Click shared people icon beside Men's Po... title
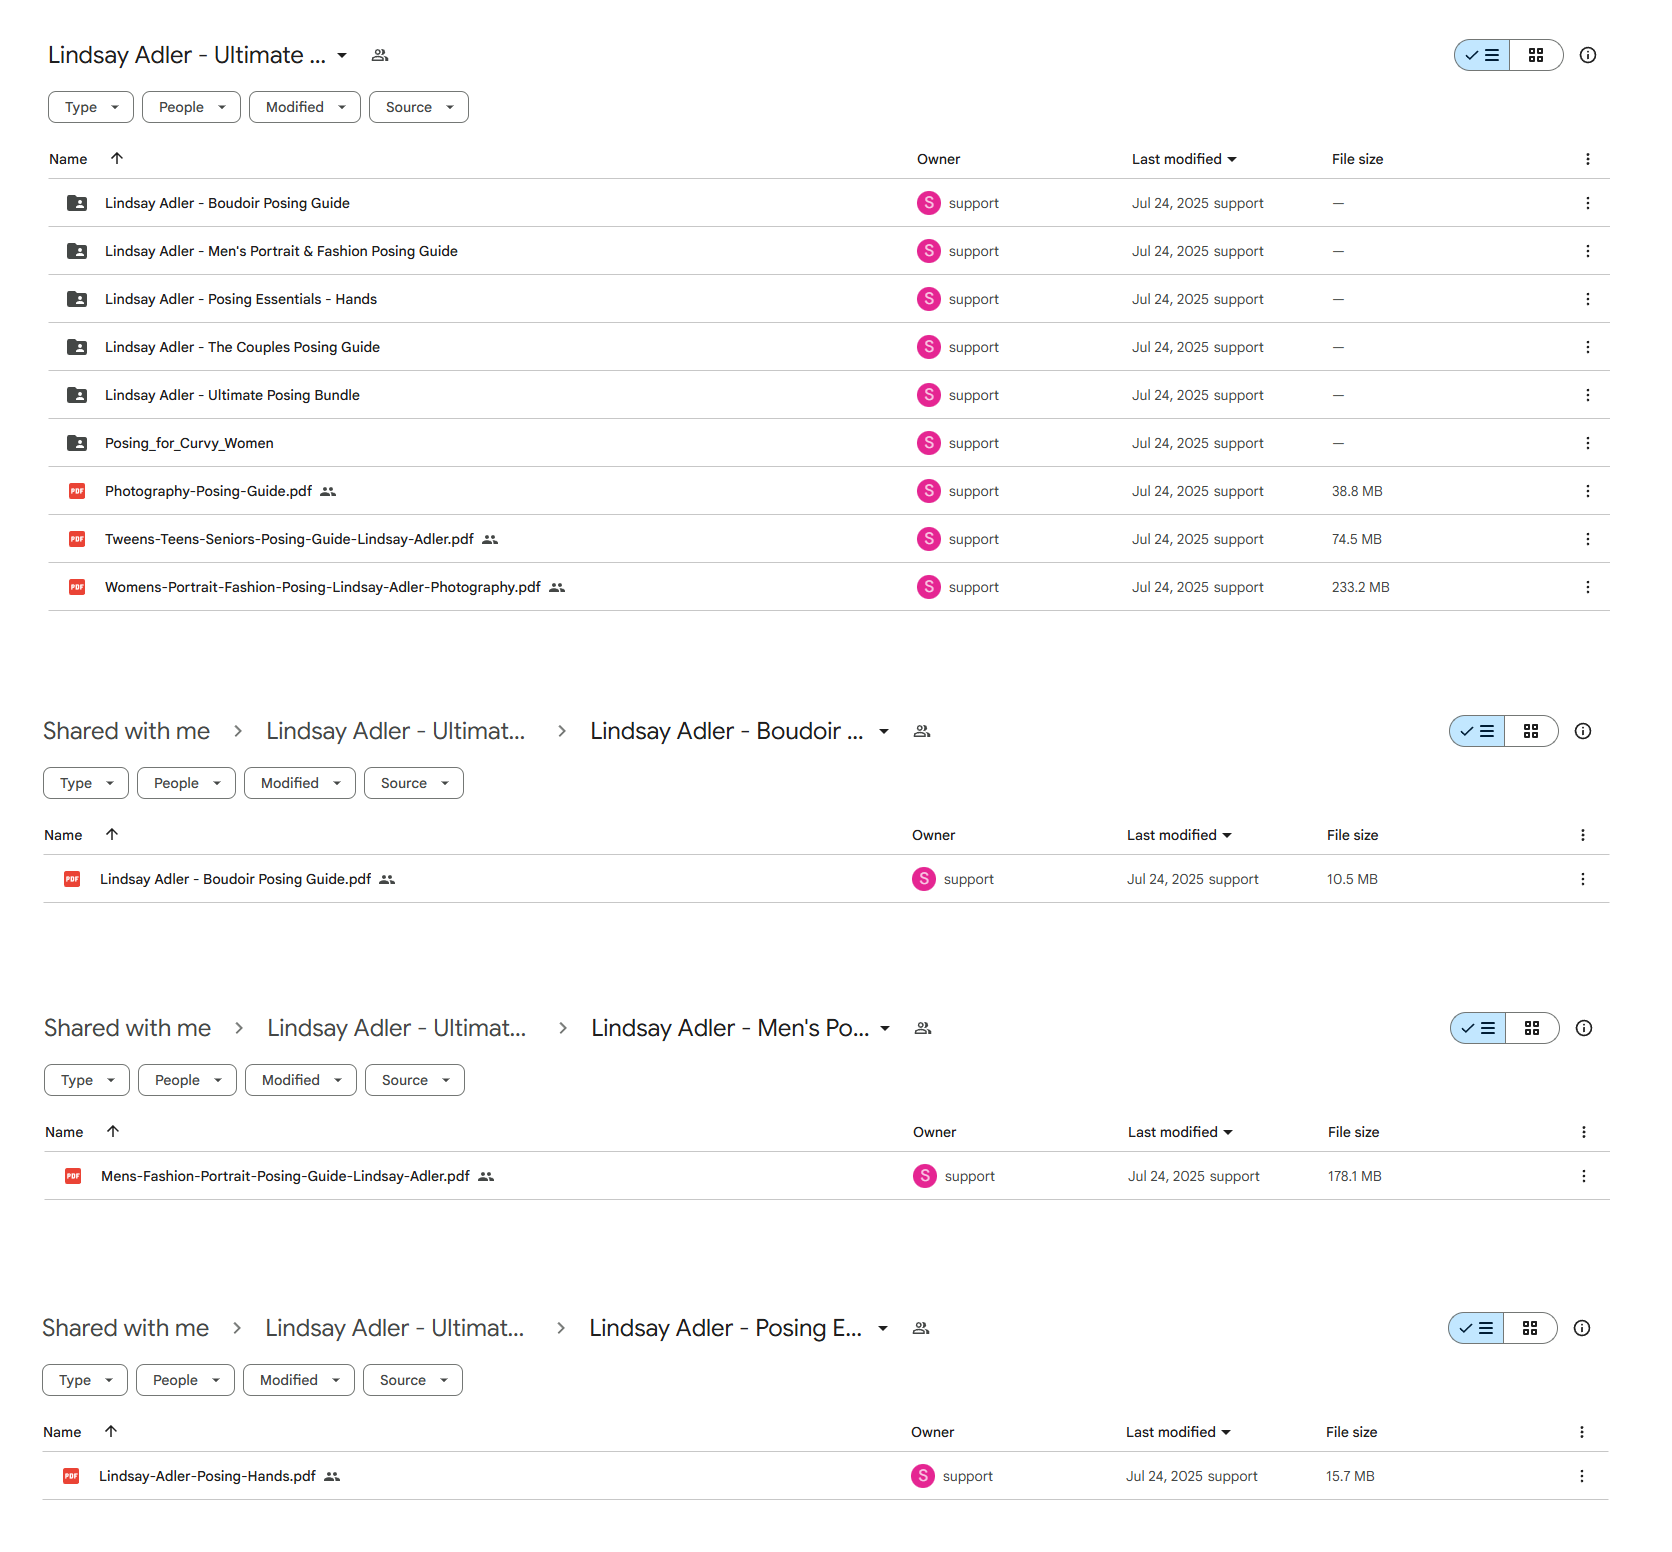Viewport: 1672px width, 1552px height. 923,1028
